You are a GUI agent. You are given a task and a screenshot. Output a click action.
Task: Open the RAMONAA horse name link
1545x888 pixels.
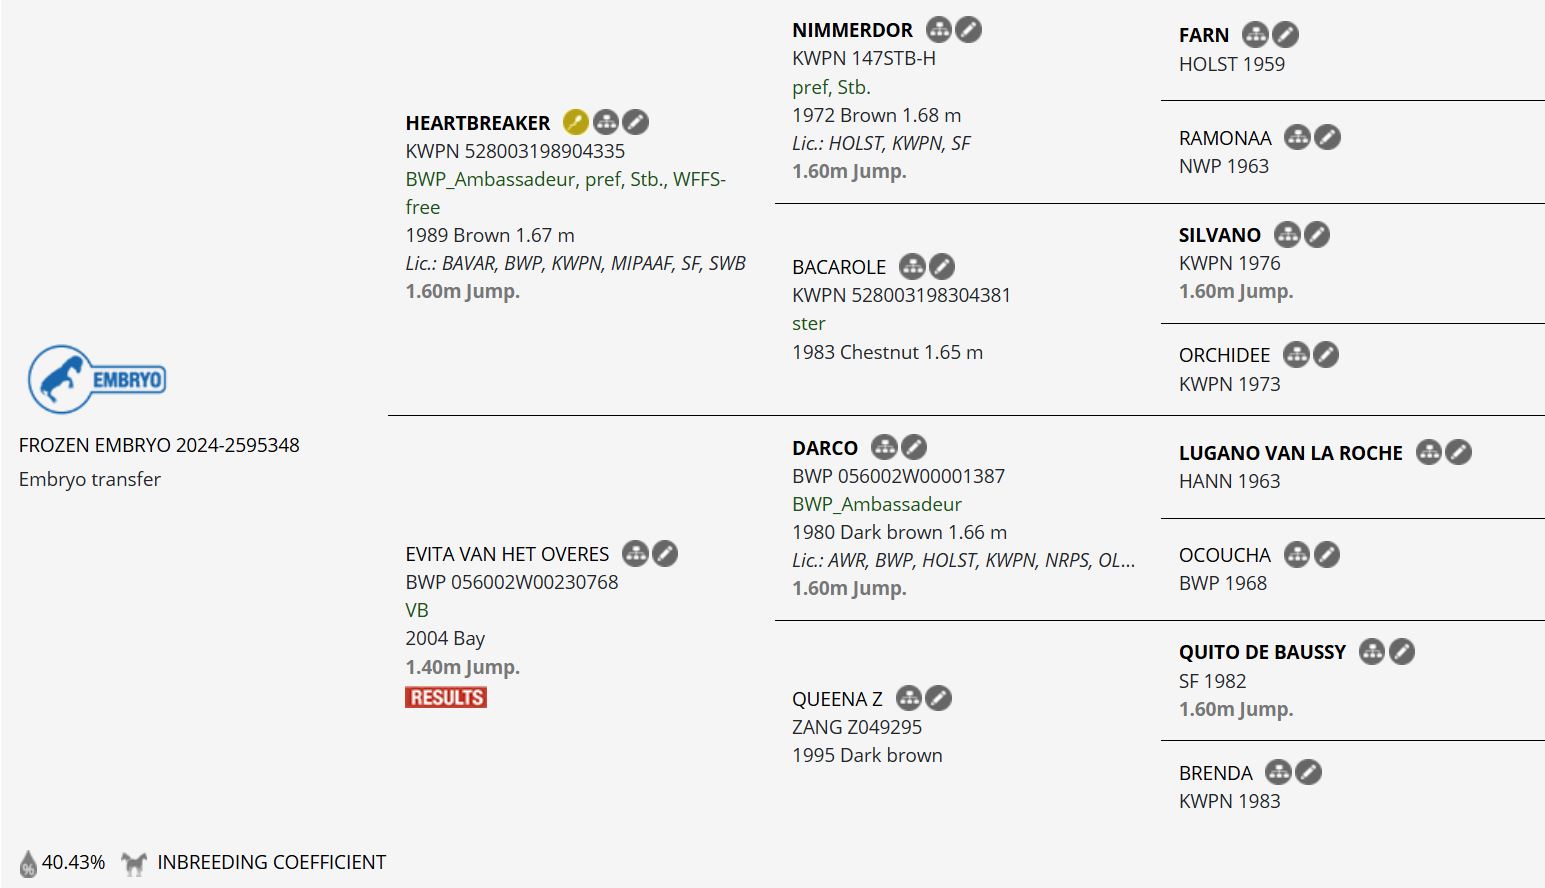point(1225,138)
